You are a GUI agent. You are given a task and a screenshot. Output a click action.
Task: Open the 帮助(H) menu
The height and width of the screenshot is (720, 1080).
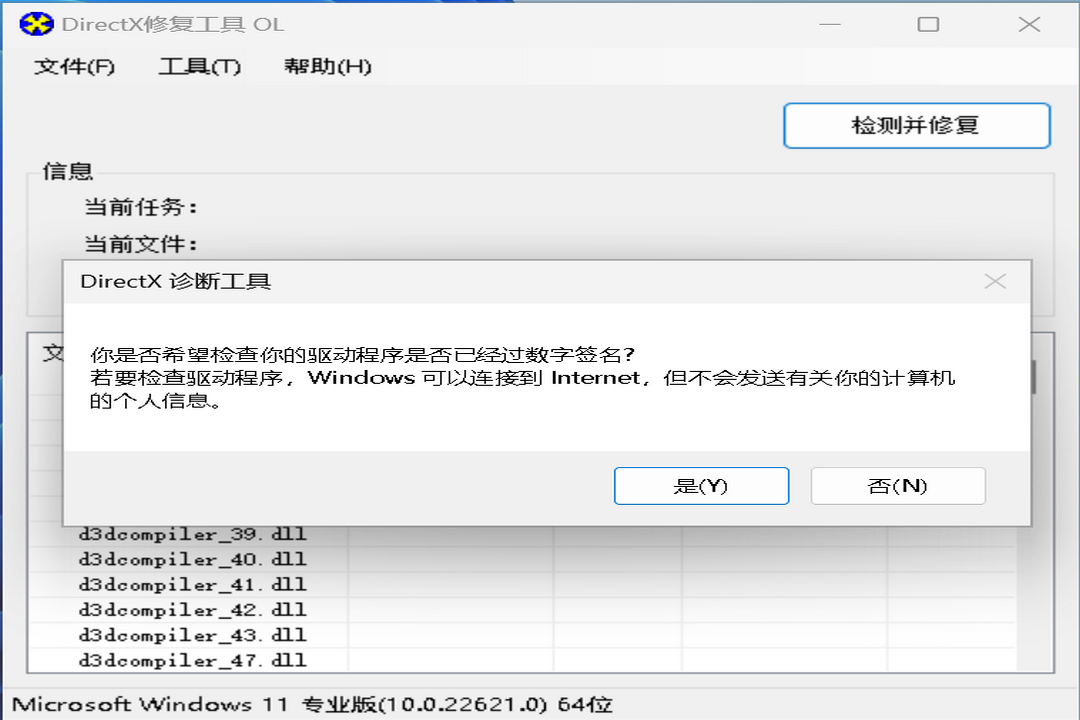327,66
